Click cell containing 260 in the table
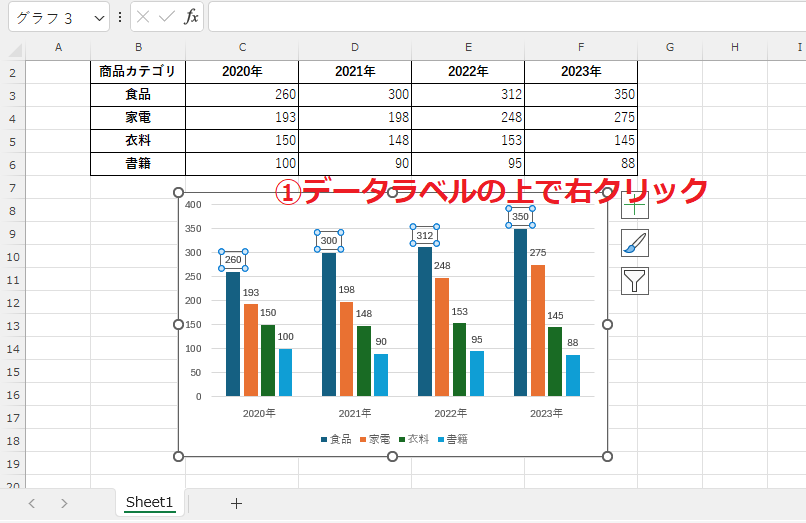806x523 pixels. (x=242, y=95)
